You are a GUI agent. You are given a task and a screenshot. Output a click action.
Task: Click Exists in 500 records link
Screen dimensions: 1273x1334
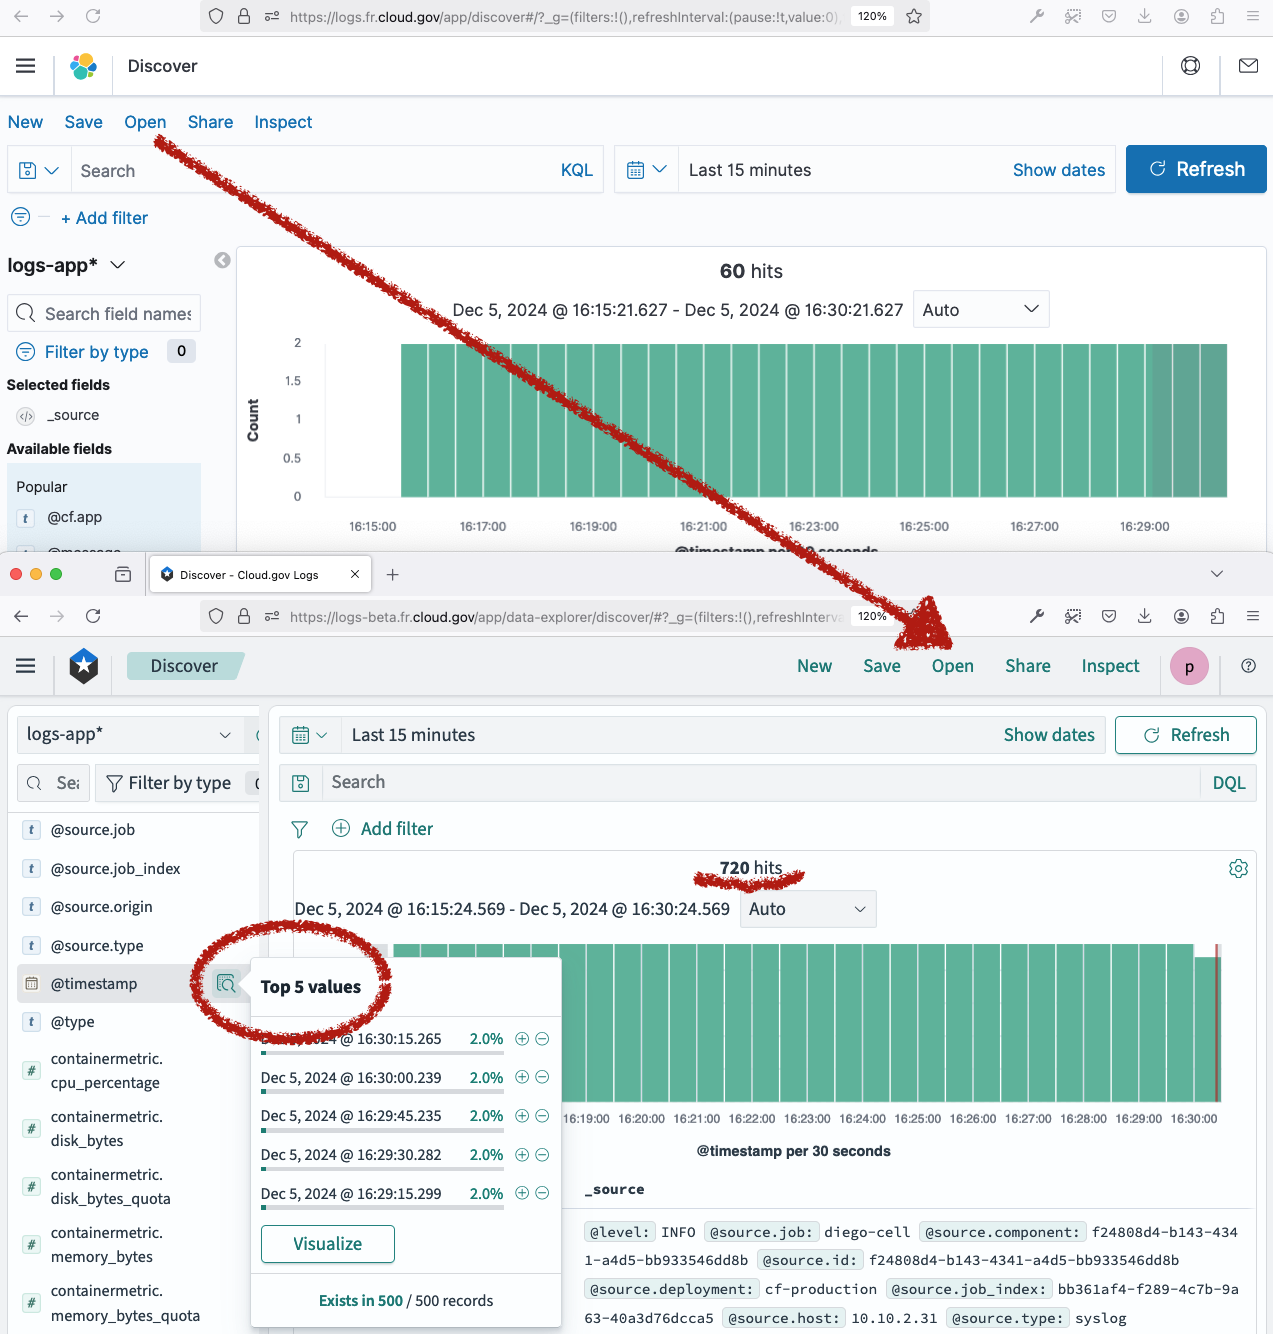[x=361, y=1301]
